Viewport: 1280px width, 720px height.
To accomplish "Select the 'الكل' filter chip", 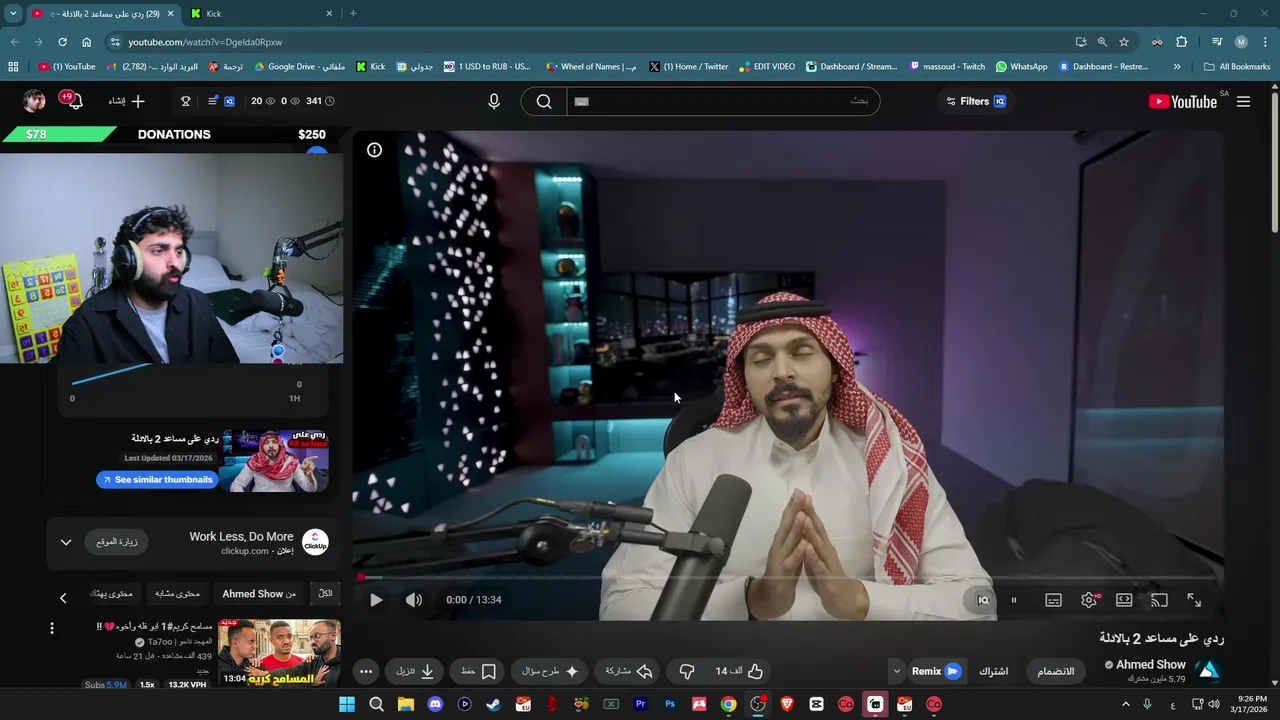I will pyautogui.click(x=325, y=594).
